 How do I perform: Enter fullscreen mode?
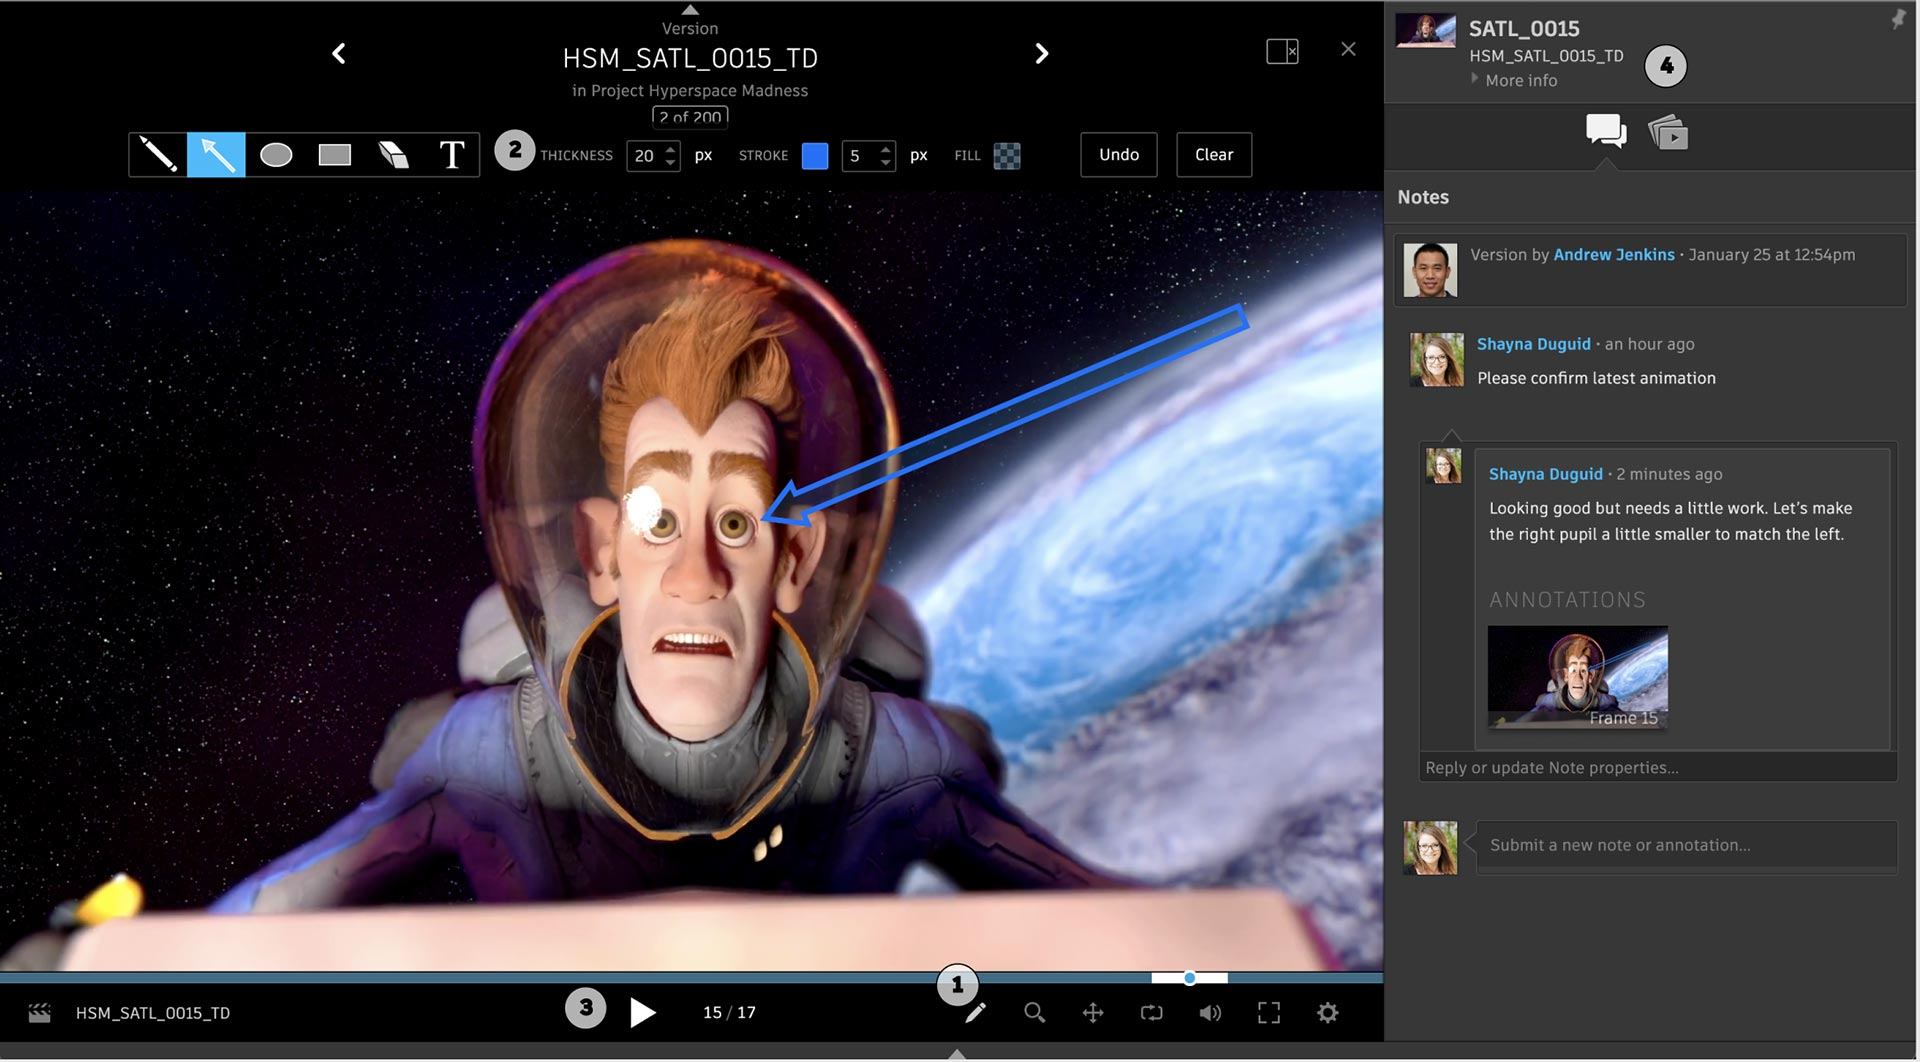point(1269,1013)
